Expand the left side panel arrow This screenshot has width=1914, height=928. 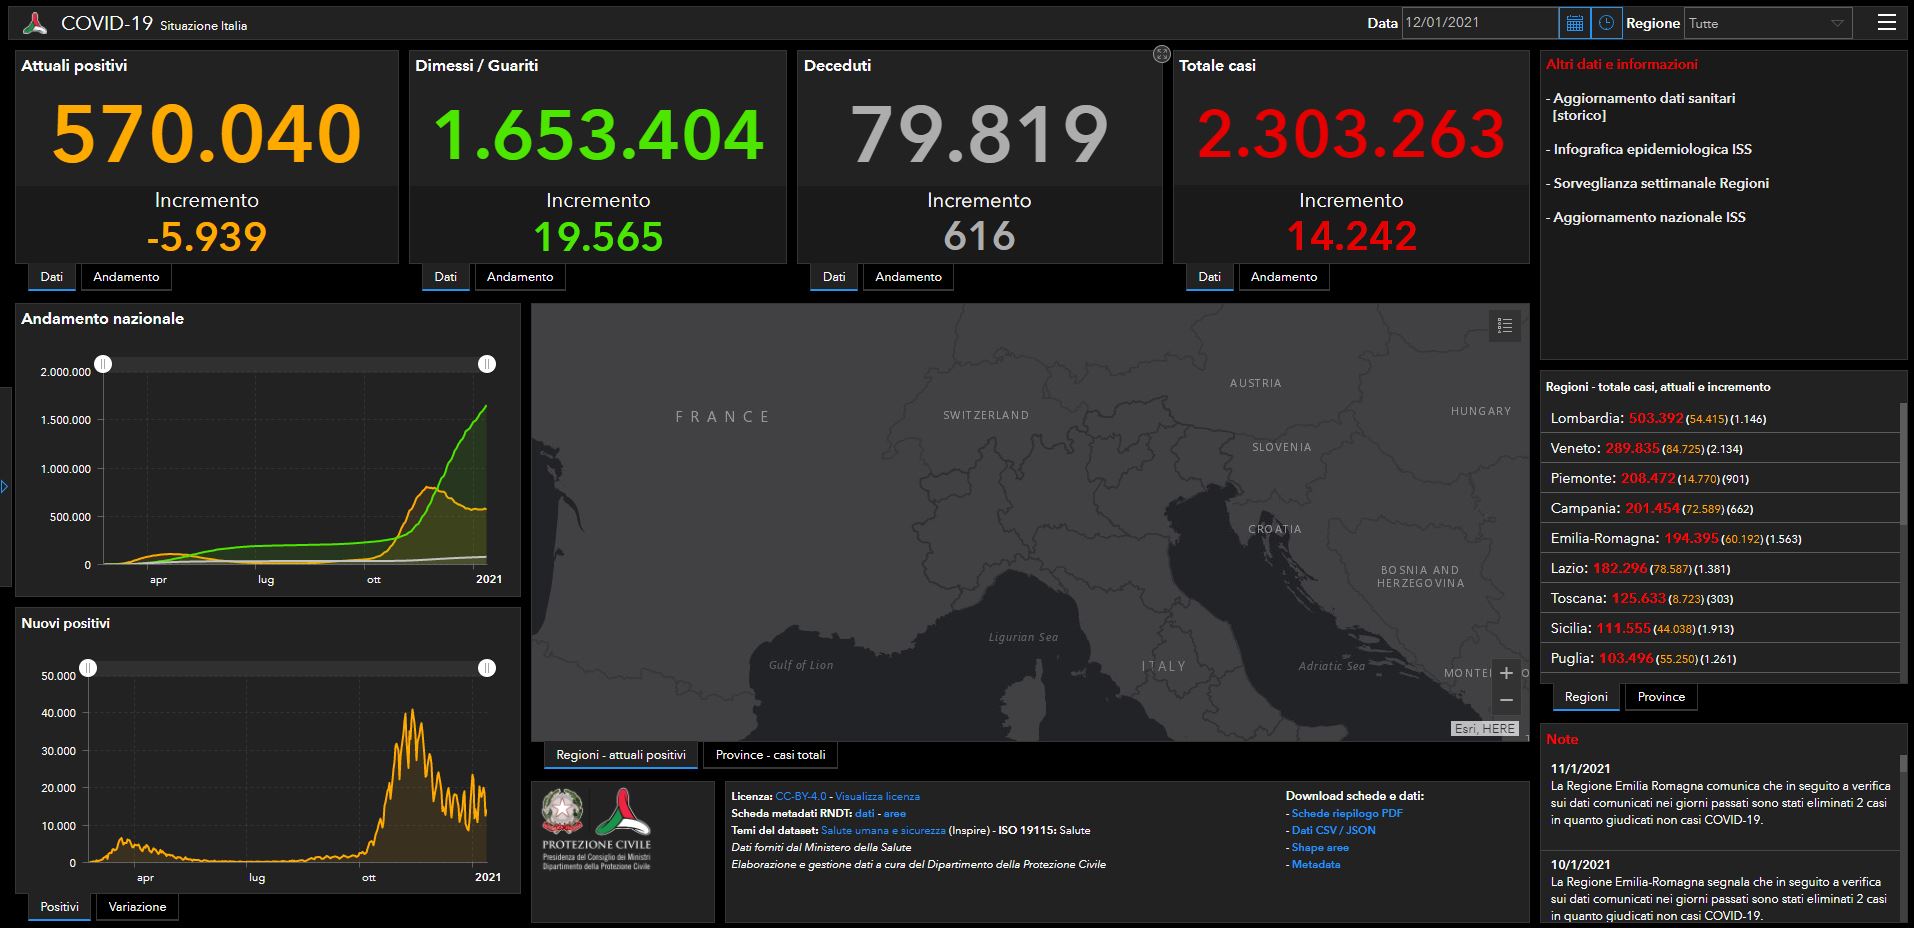click(5, 487)
